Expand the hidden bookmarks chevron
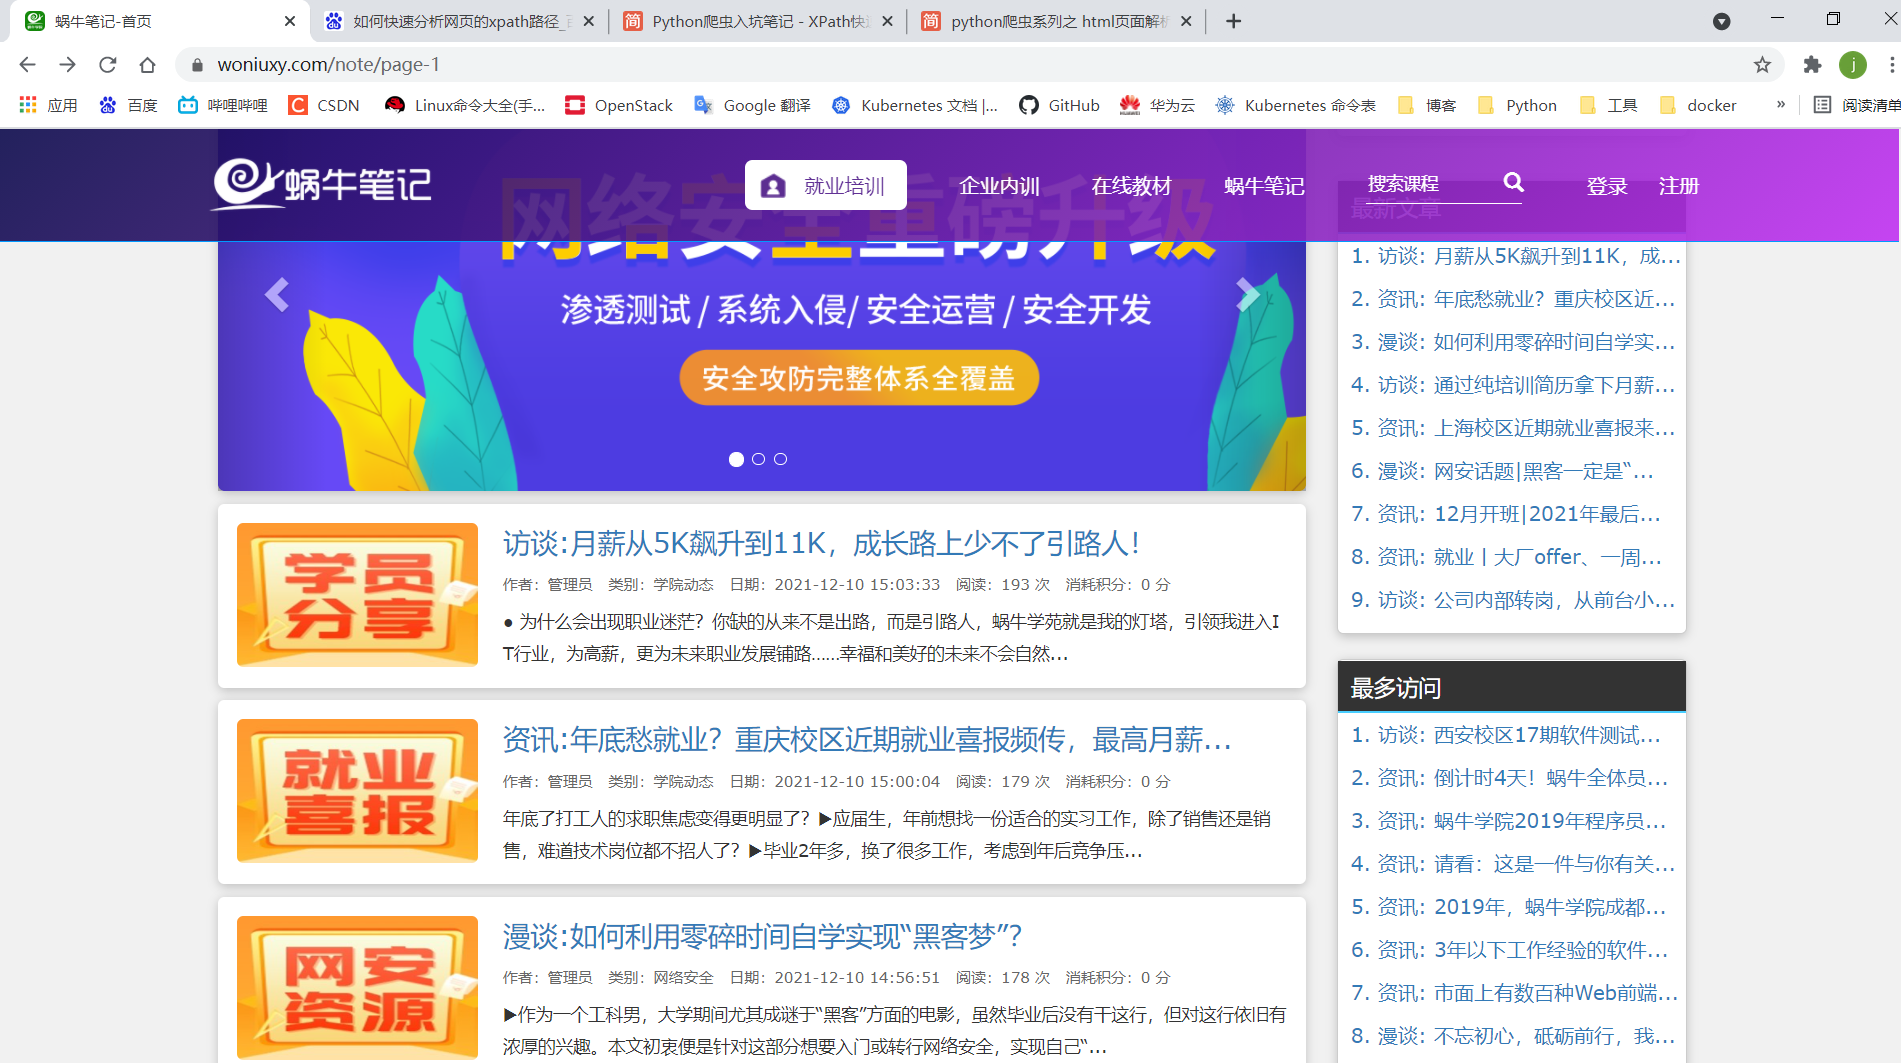 click(x=1781, y=104)
